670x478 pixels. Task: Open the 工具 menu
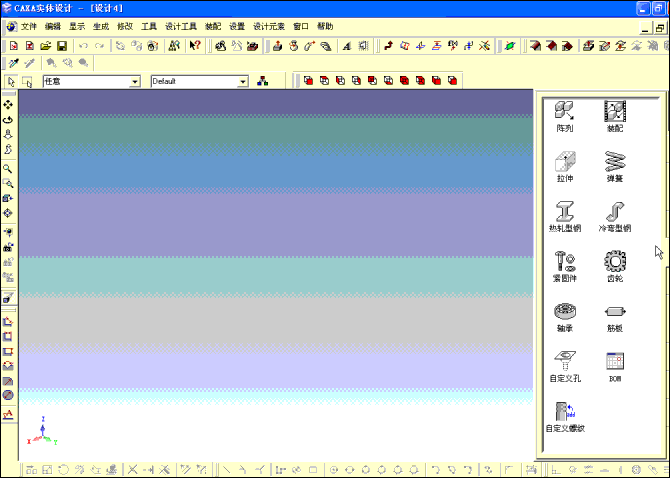coord(149,26)
